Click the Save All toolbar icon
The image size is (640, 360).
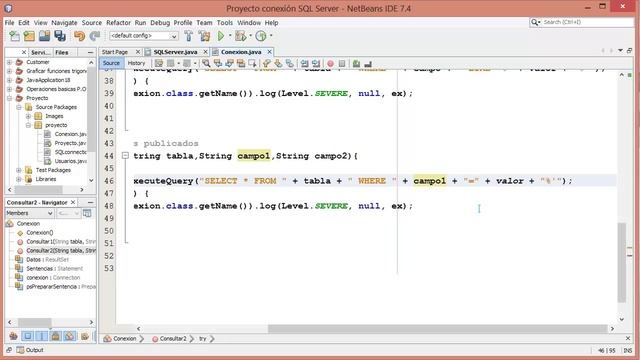60,36
